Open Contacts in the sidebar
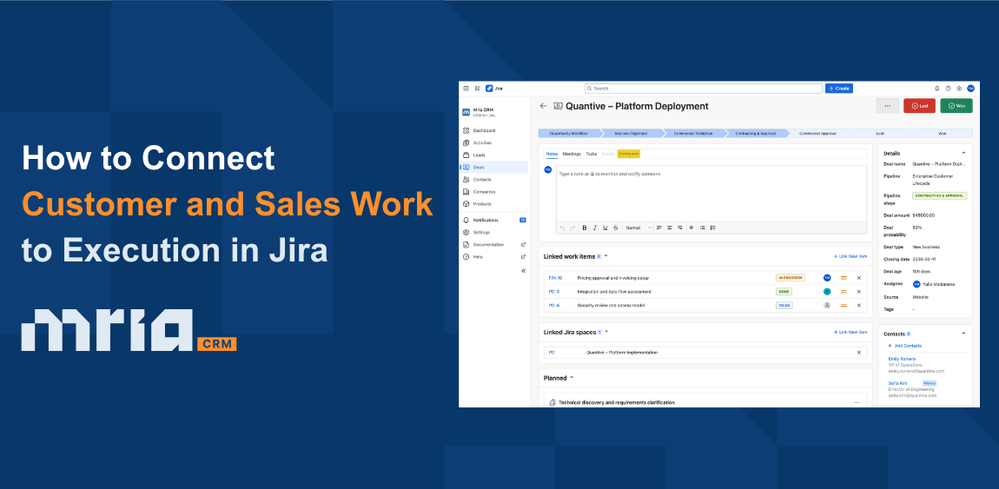 coord(494,180)
